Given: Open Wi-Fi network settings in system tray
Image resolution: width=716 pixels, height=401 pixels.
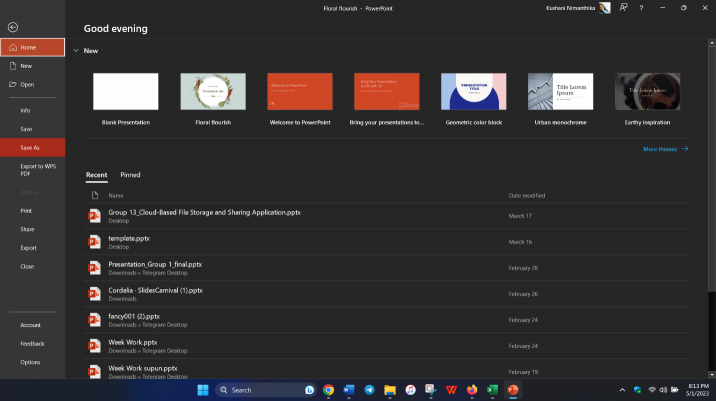Looking at the screenshot, I should click(x=652, y=390).
